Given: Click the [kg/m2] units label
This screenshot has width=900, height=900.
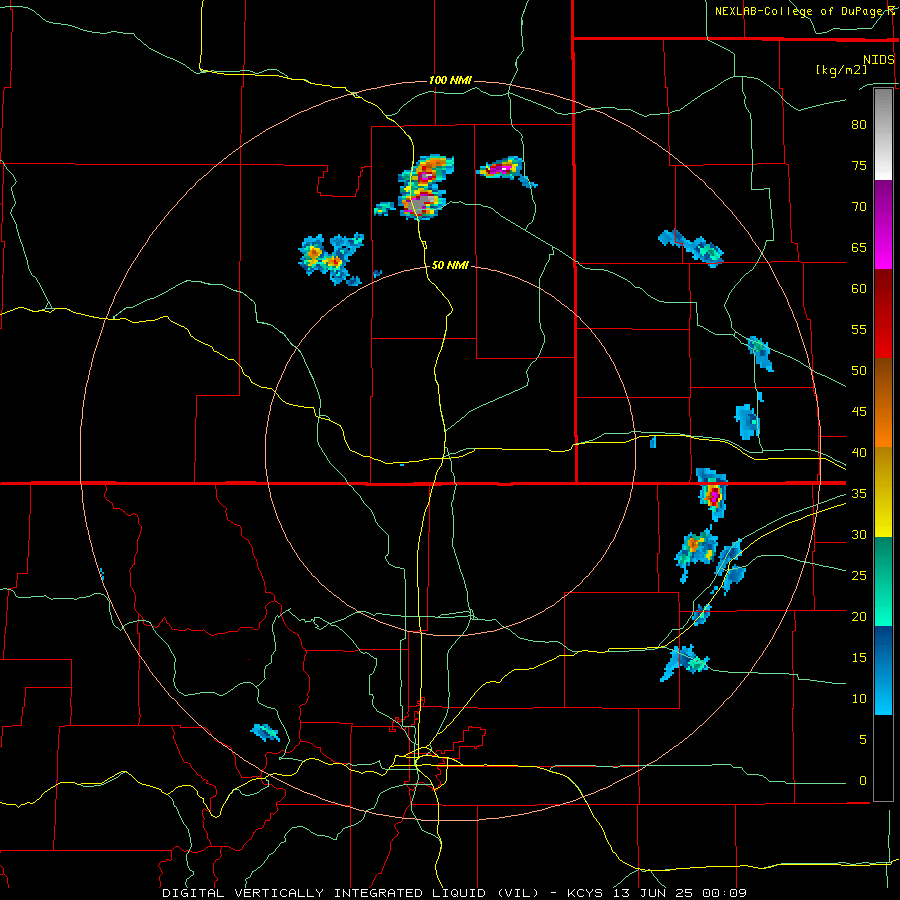Looking at the screenshot, I should (x=841, y=70).
